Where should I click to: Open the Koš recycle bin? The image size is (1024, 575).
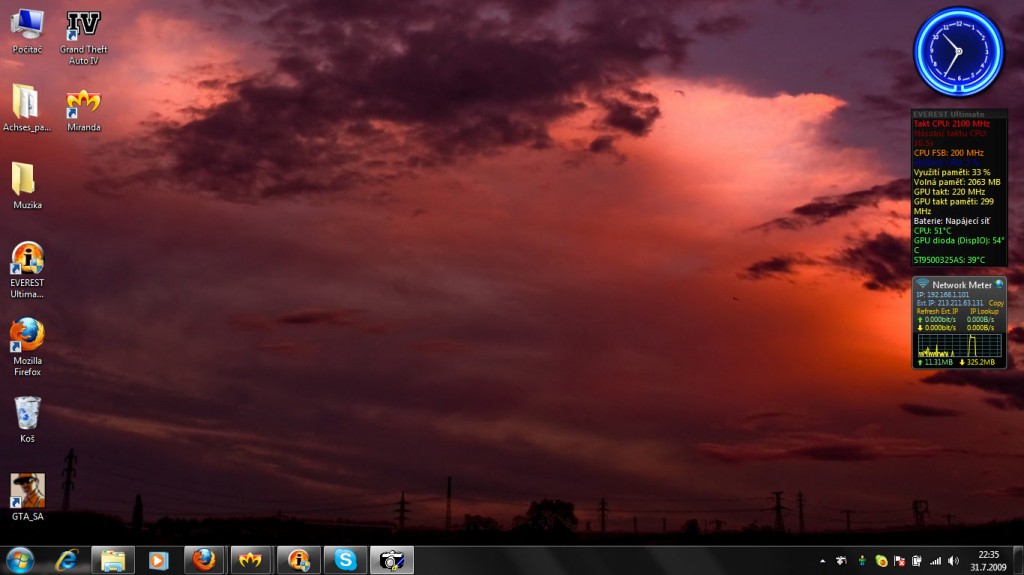pyautogui.click(x=27, y=419)
